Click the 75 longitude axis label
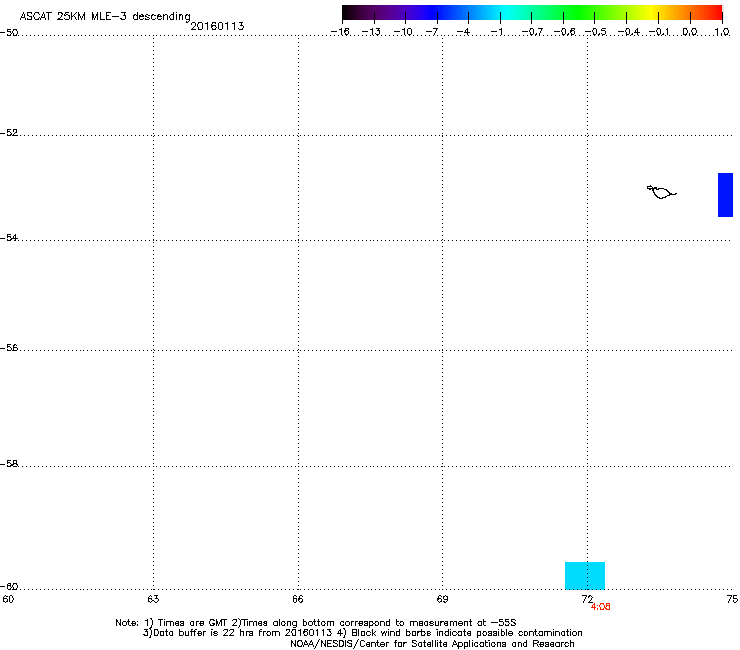The height and width of the screenshot is (650, 740). [x=732, y=599]
